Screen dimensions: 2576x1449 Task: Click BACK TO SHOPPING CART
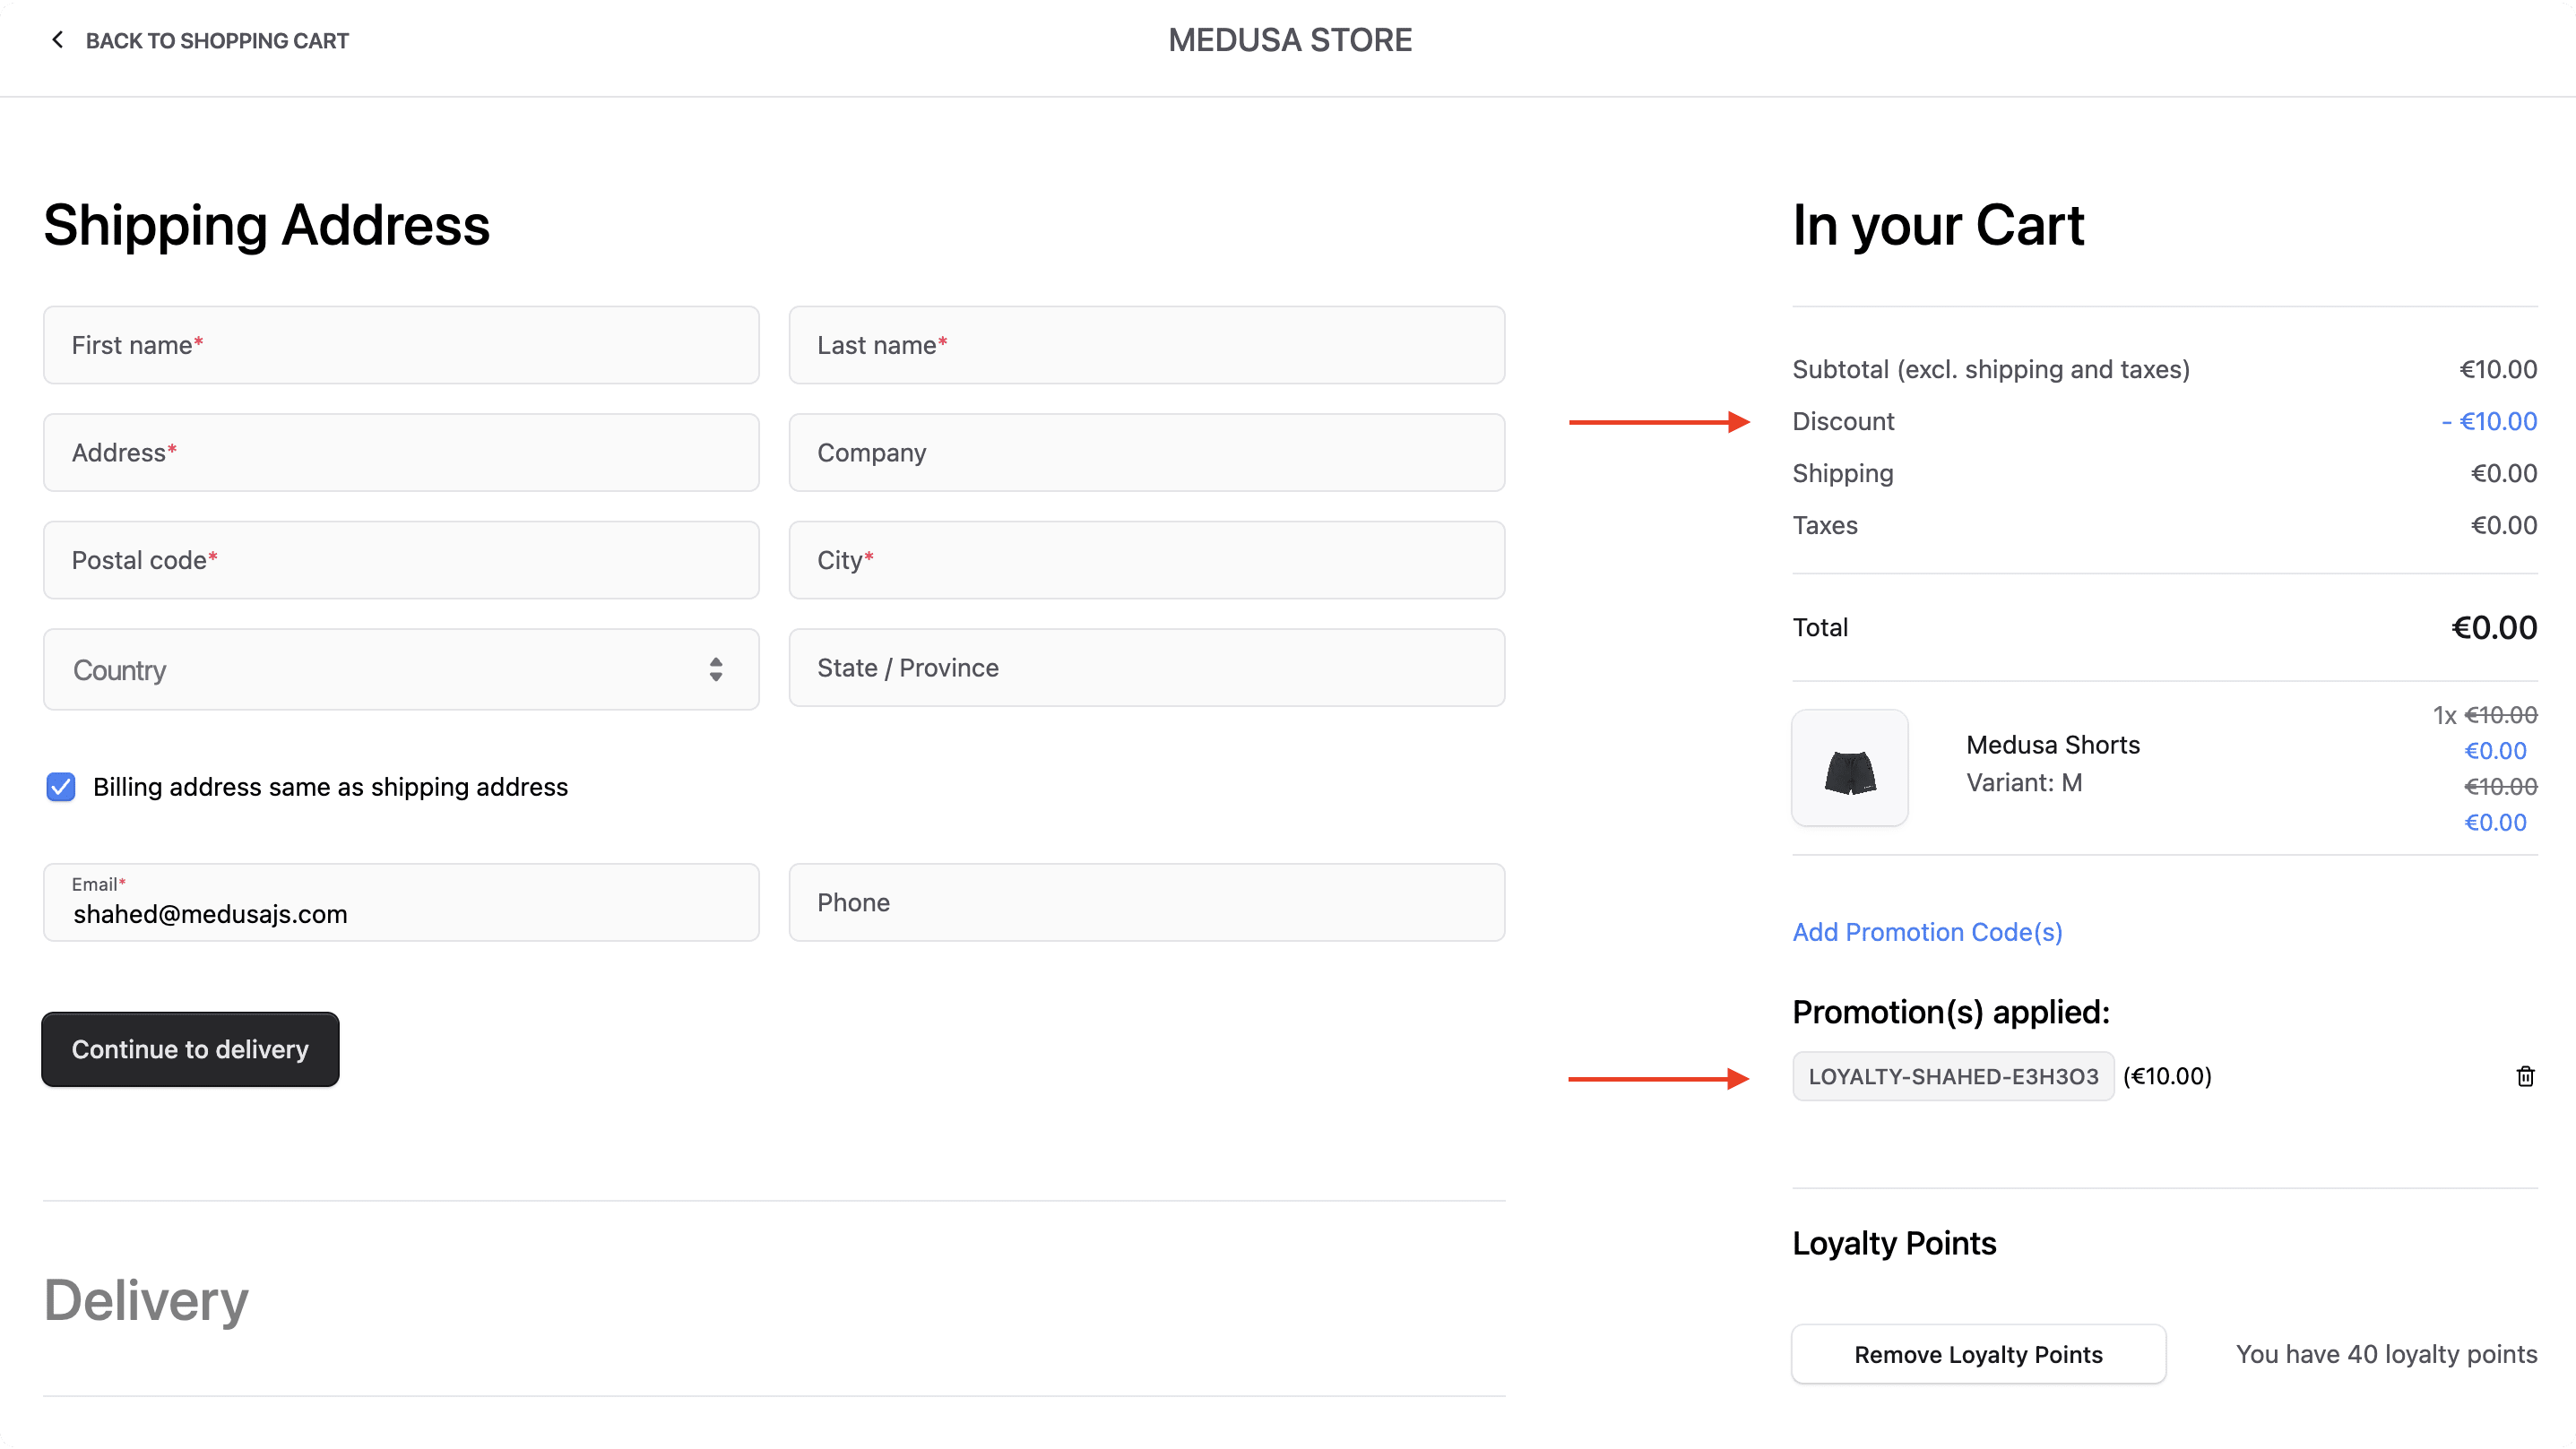coord(217,40)
